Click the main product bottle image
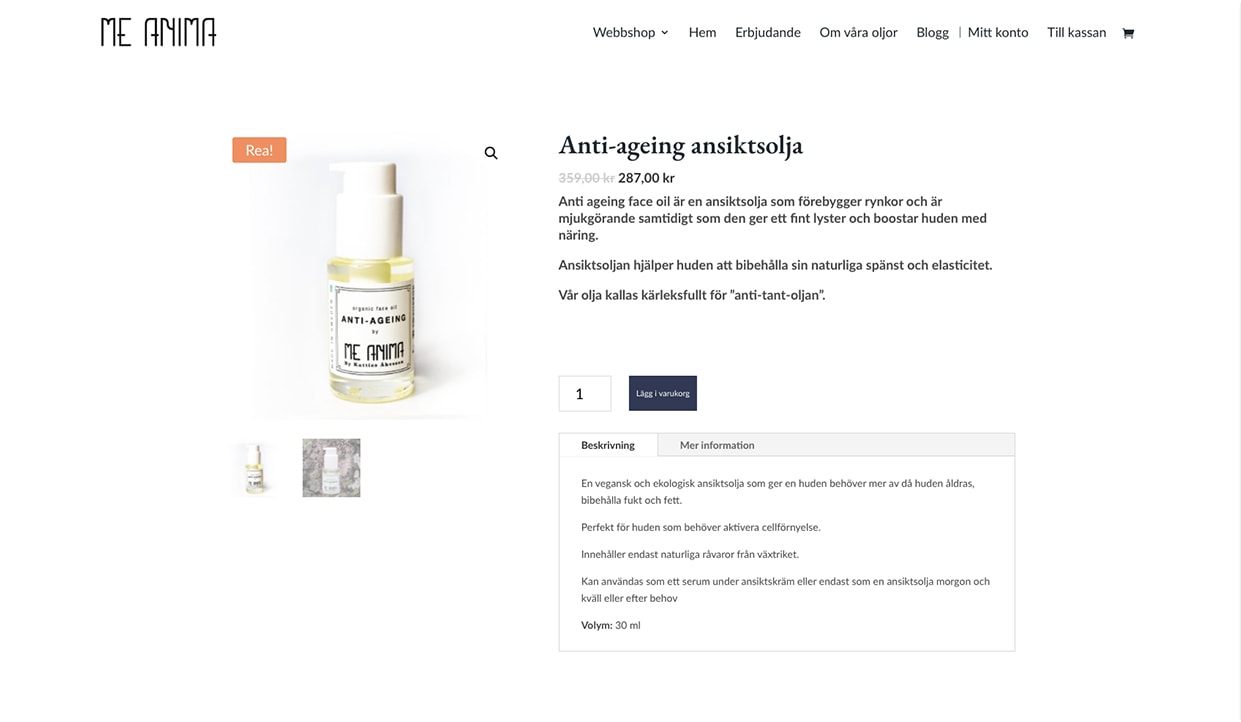 click(x=370, y=276)
